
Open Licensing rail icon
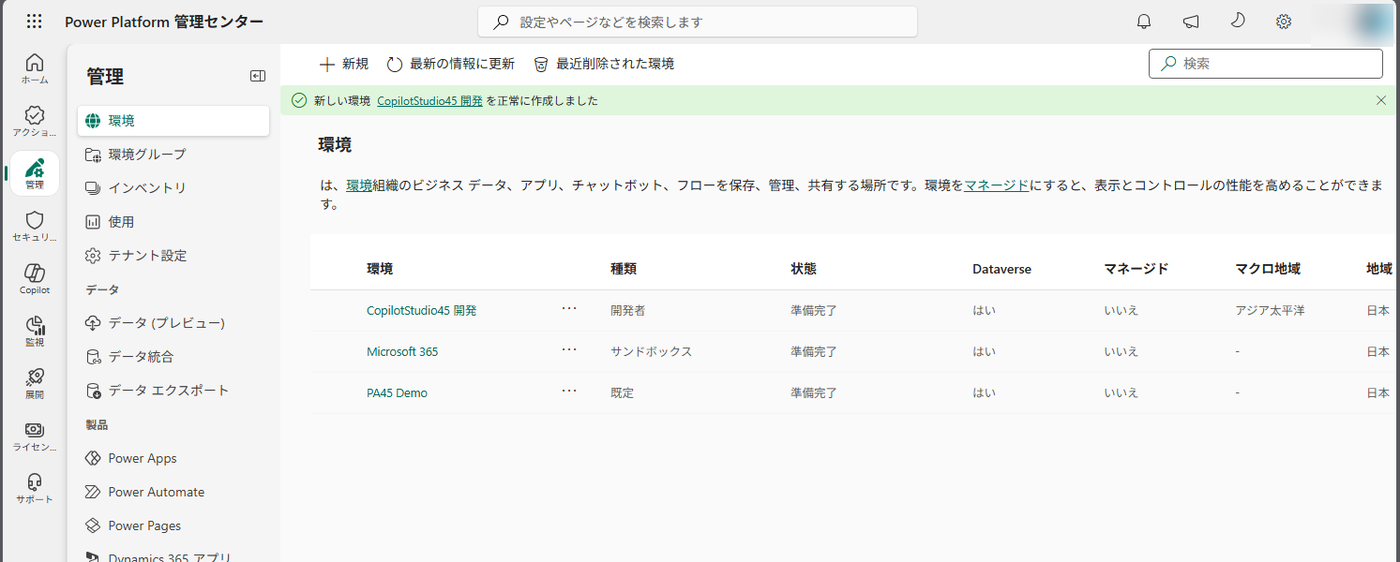tap(34, 436)
